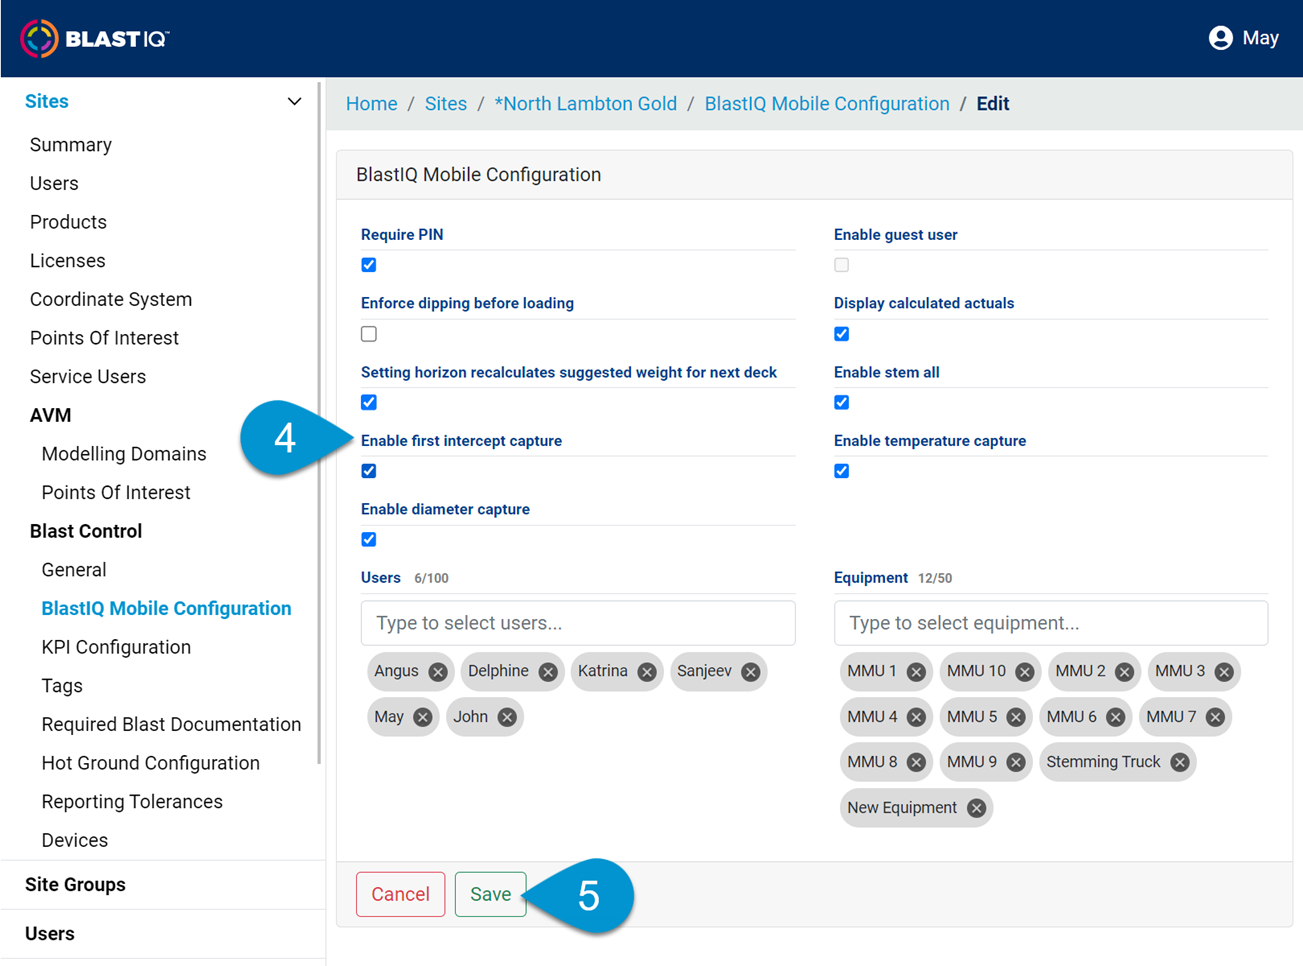Open KPI Configuration
Viewport: 1303px width, 966px height.
116,648
